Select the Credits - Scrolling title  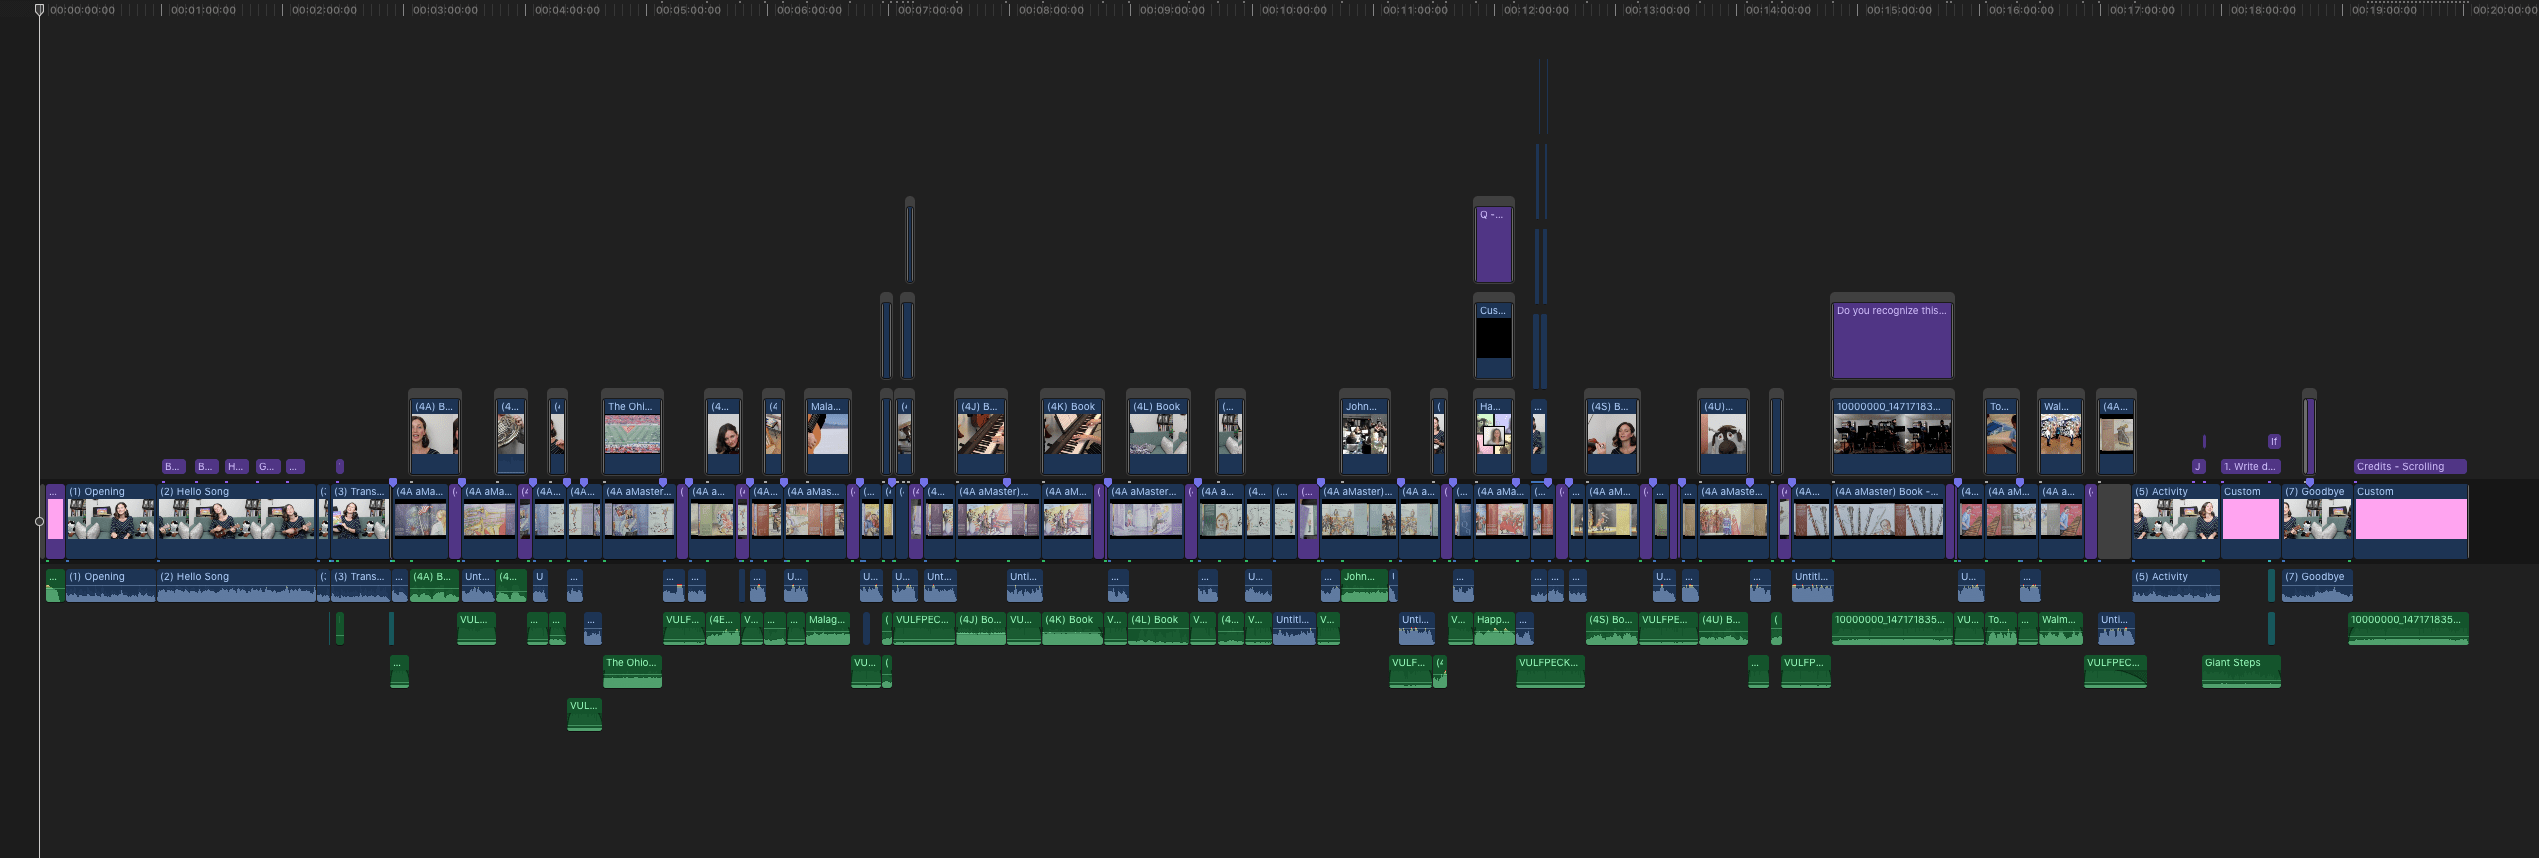click(x=2410, y=466)
